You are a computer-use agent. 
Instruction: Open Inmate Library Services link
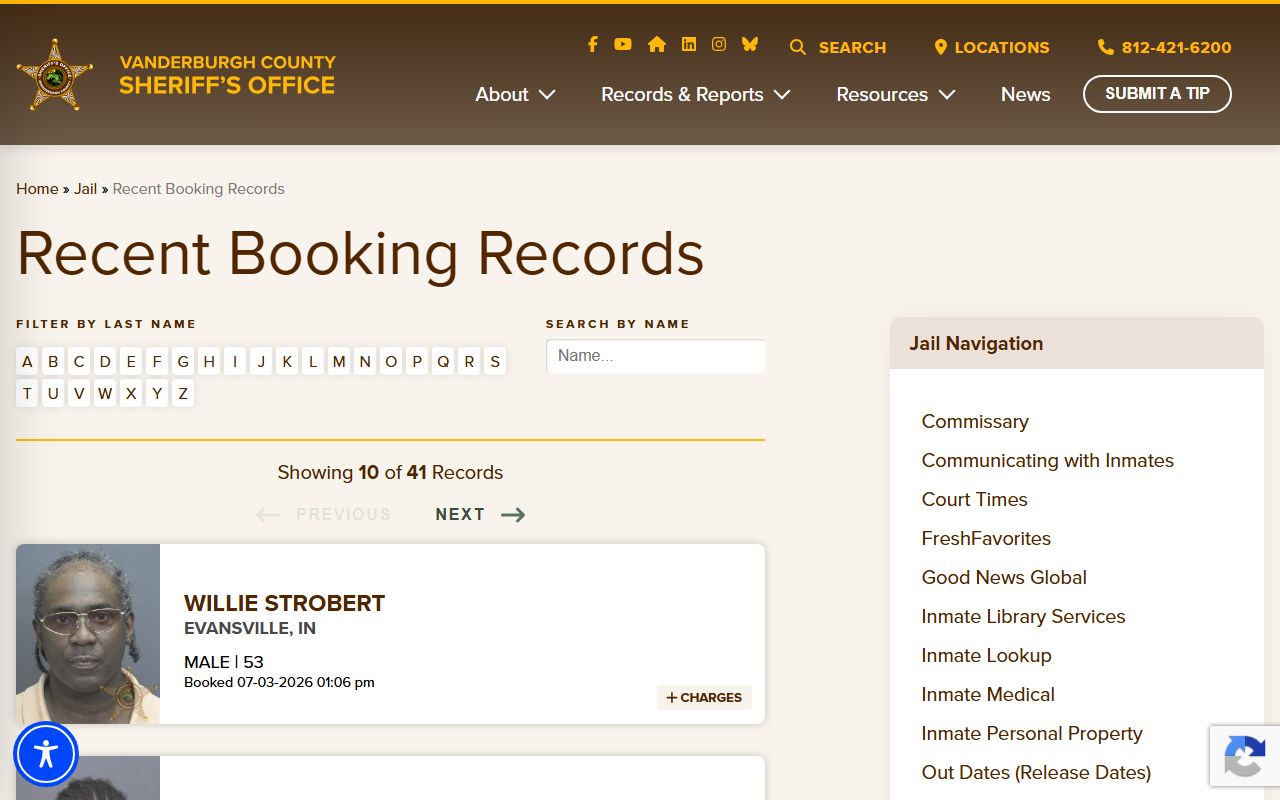(x=1023, y=617)
